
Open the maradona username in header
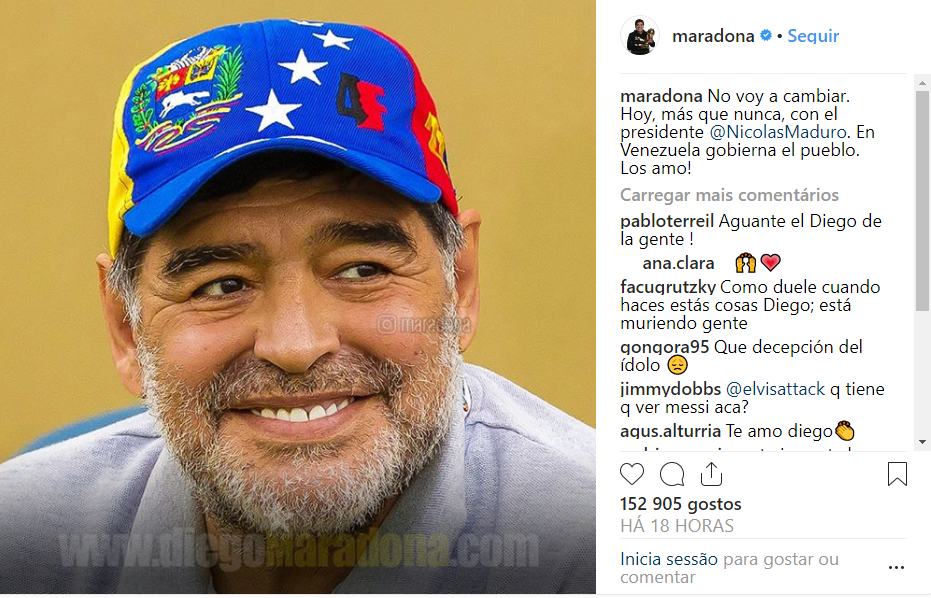point(713,36)
